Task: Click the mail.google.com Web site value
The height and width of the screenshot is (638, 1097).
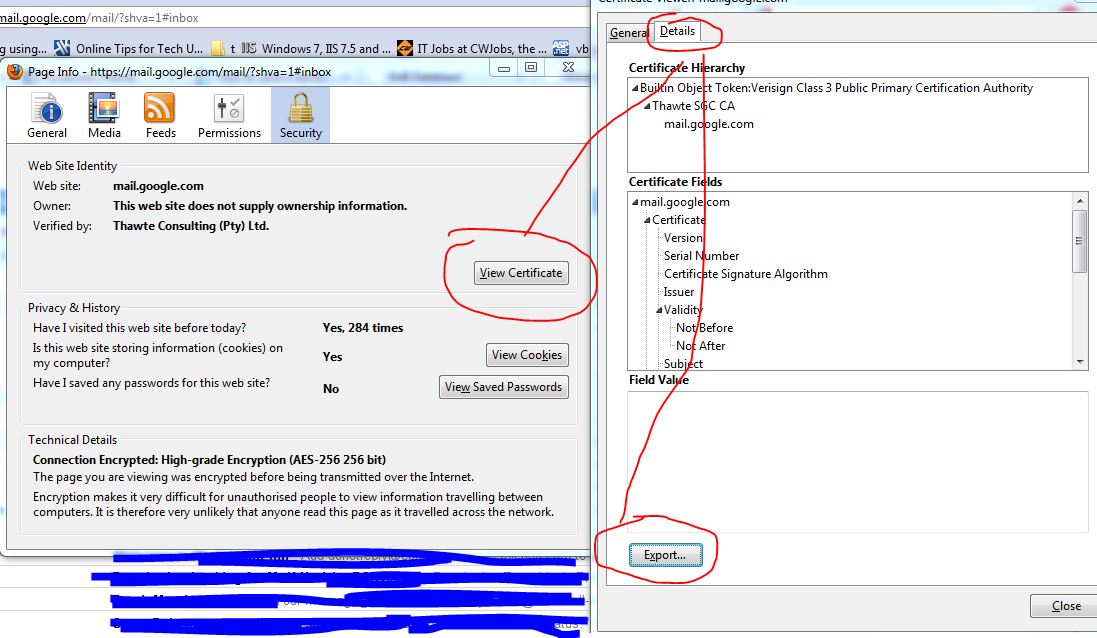Action: 158,186
